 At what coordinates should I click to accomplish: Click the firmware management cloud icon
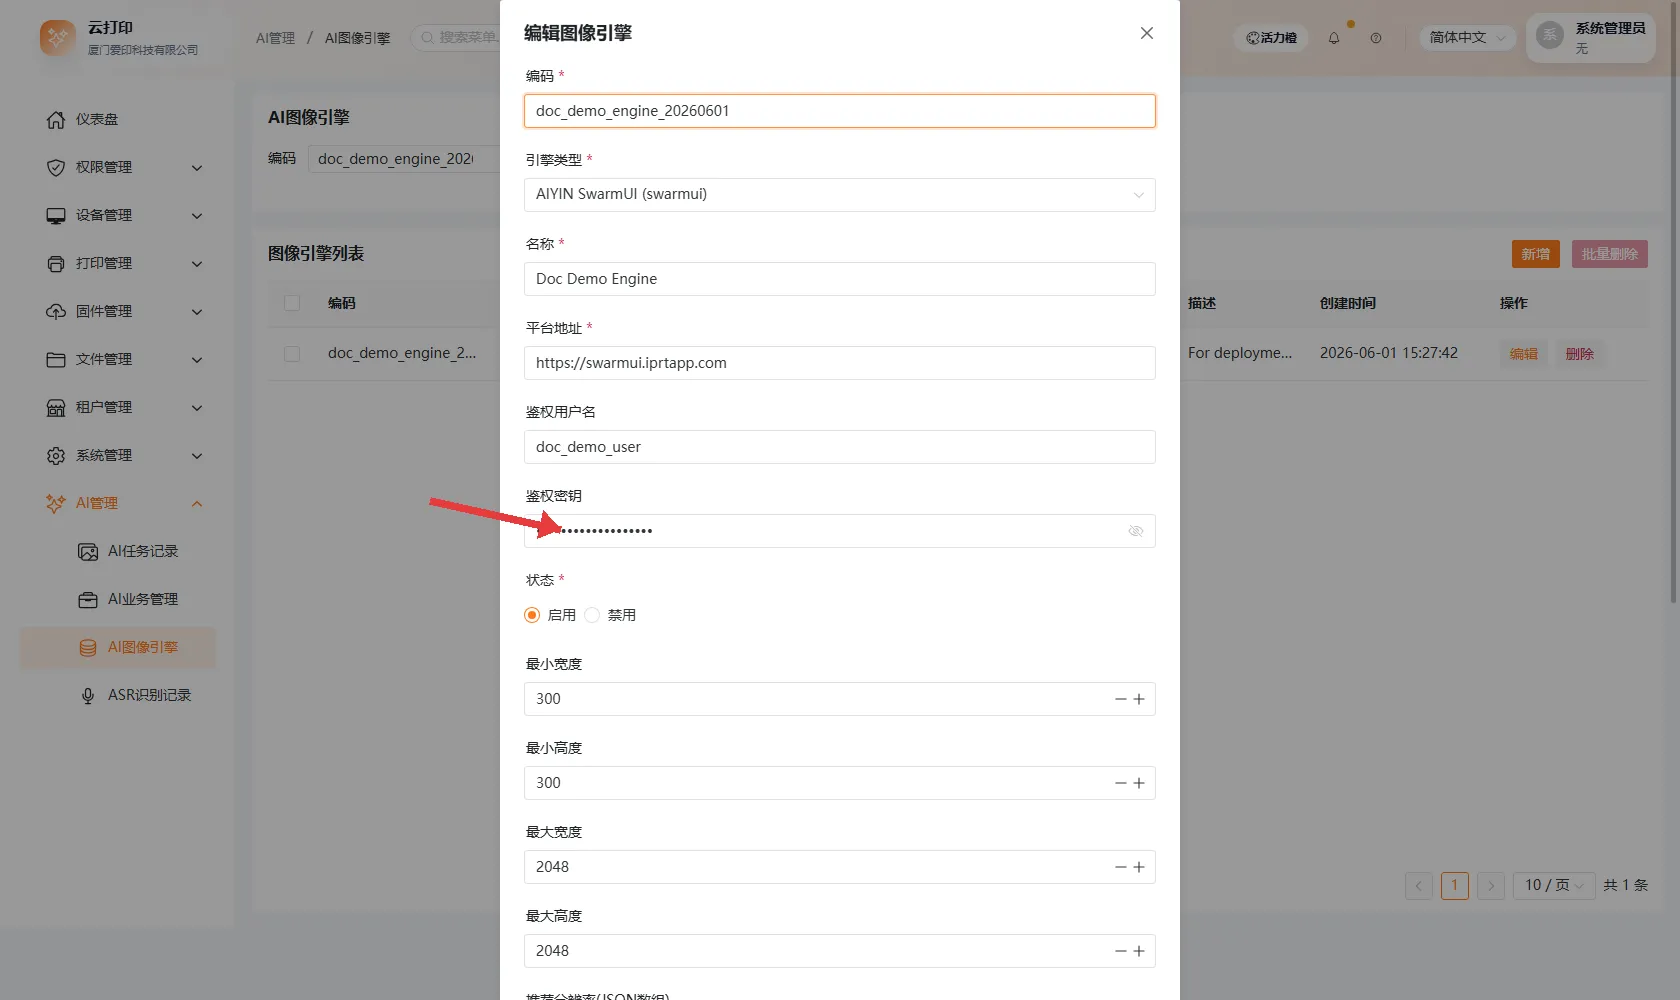[56, 312]
